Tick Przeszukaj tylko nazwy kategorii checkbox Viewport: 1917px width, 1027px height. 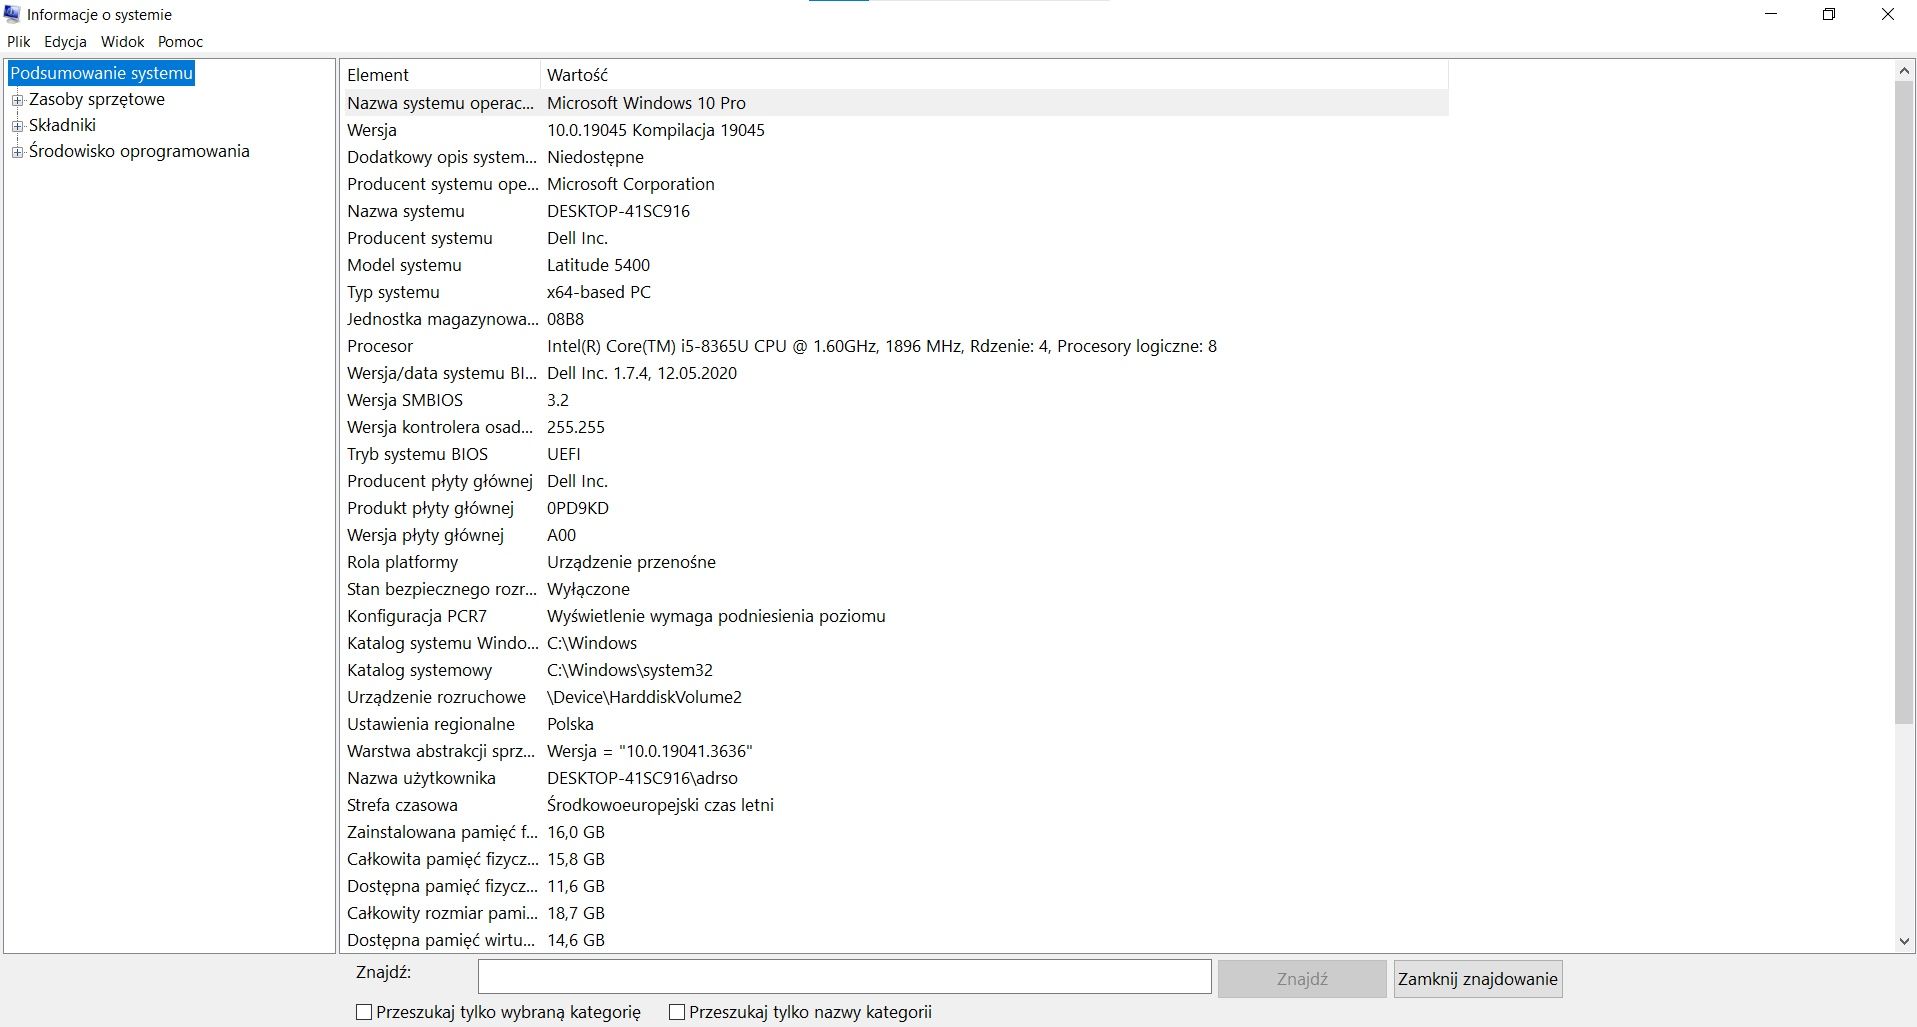click(677, 1012)
